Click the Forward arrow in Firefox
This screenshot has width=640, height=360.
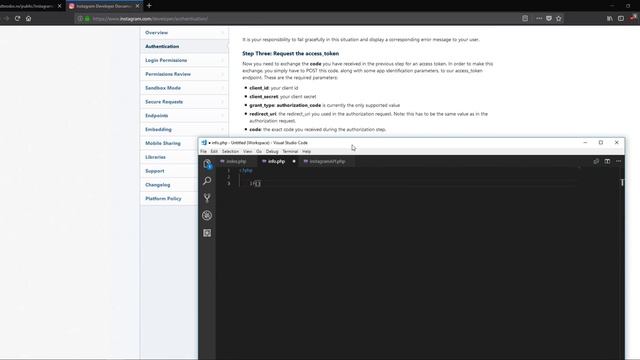[6, 18]
